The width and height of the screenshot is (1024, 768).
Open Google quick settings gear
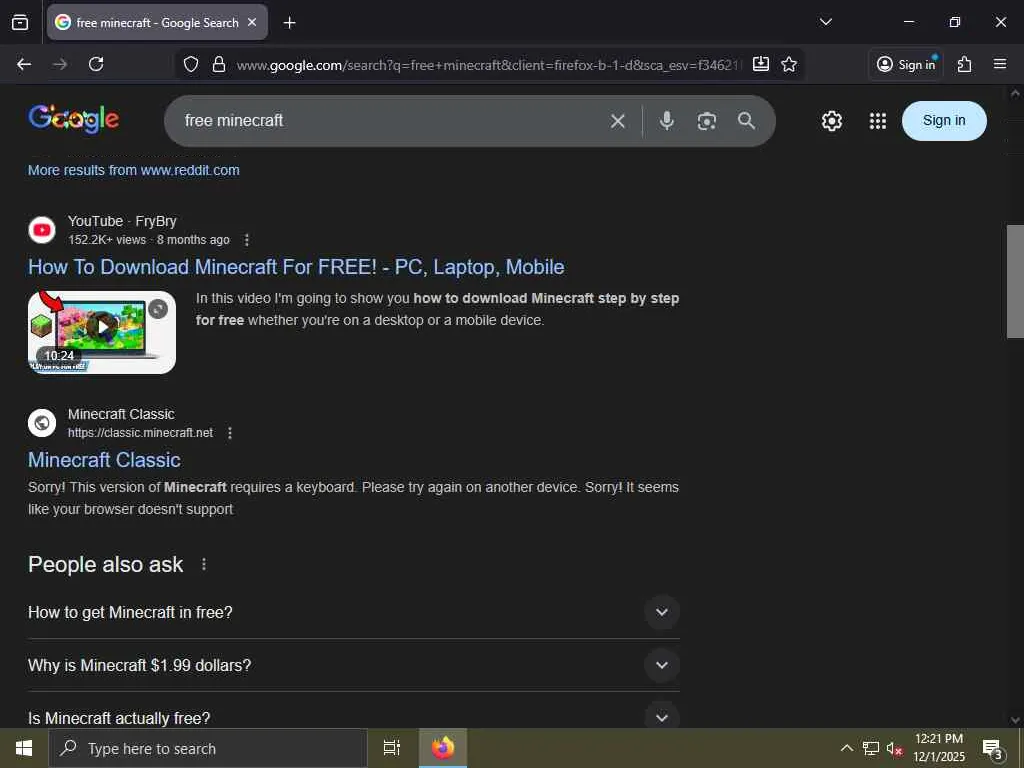831,121
